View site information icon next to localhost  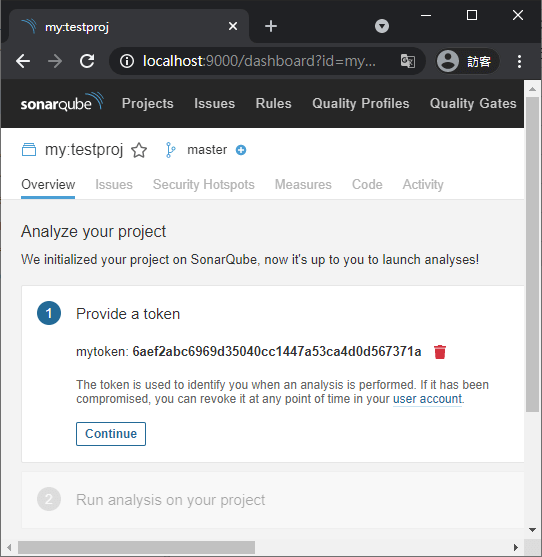pos(126,61)
